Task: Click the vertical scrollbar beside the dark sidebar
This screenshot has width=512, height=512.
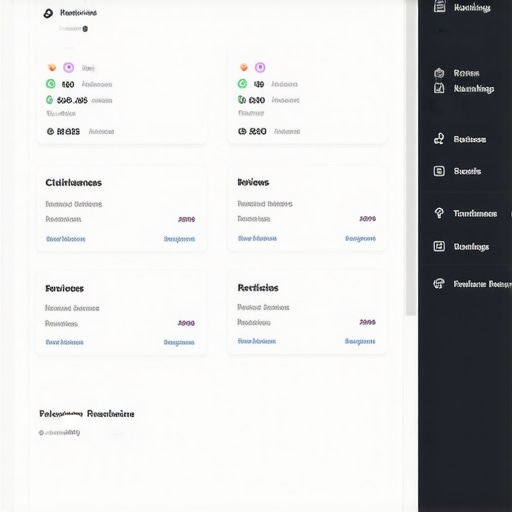Action: tap(411, 158)
